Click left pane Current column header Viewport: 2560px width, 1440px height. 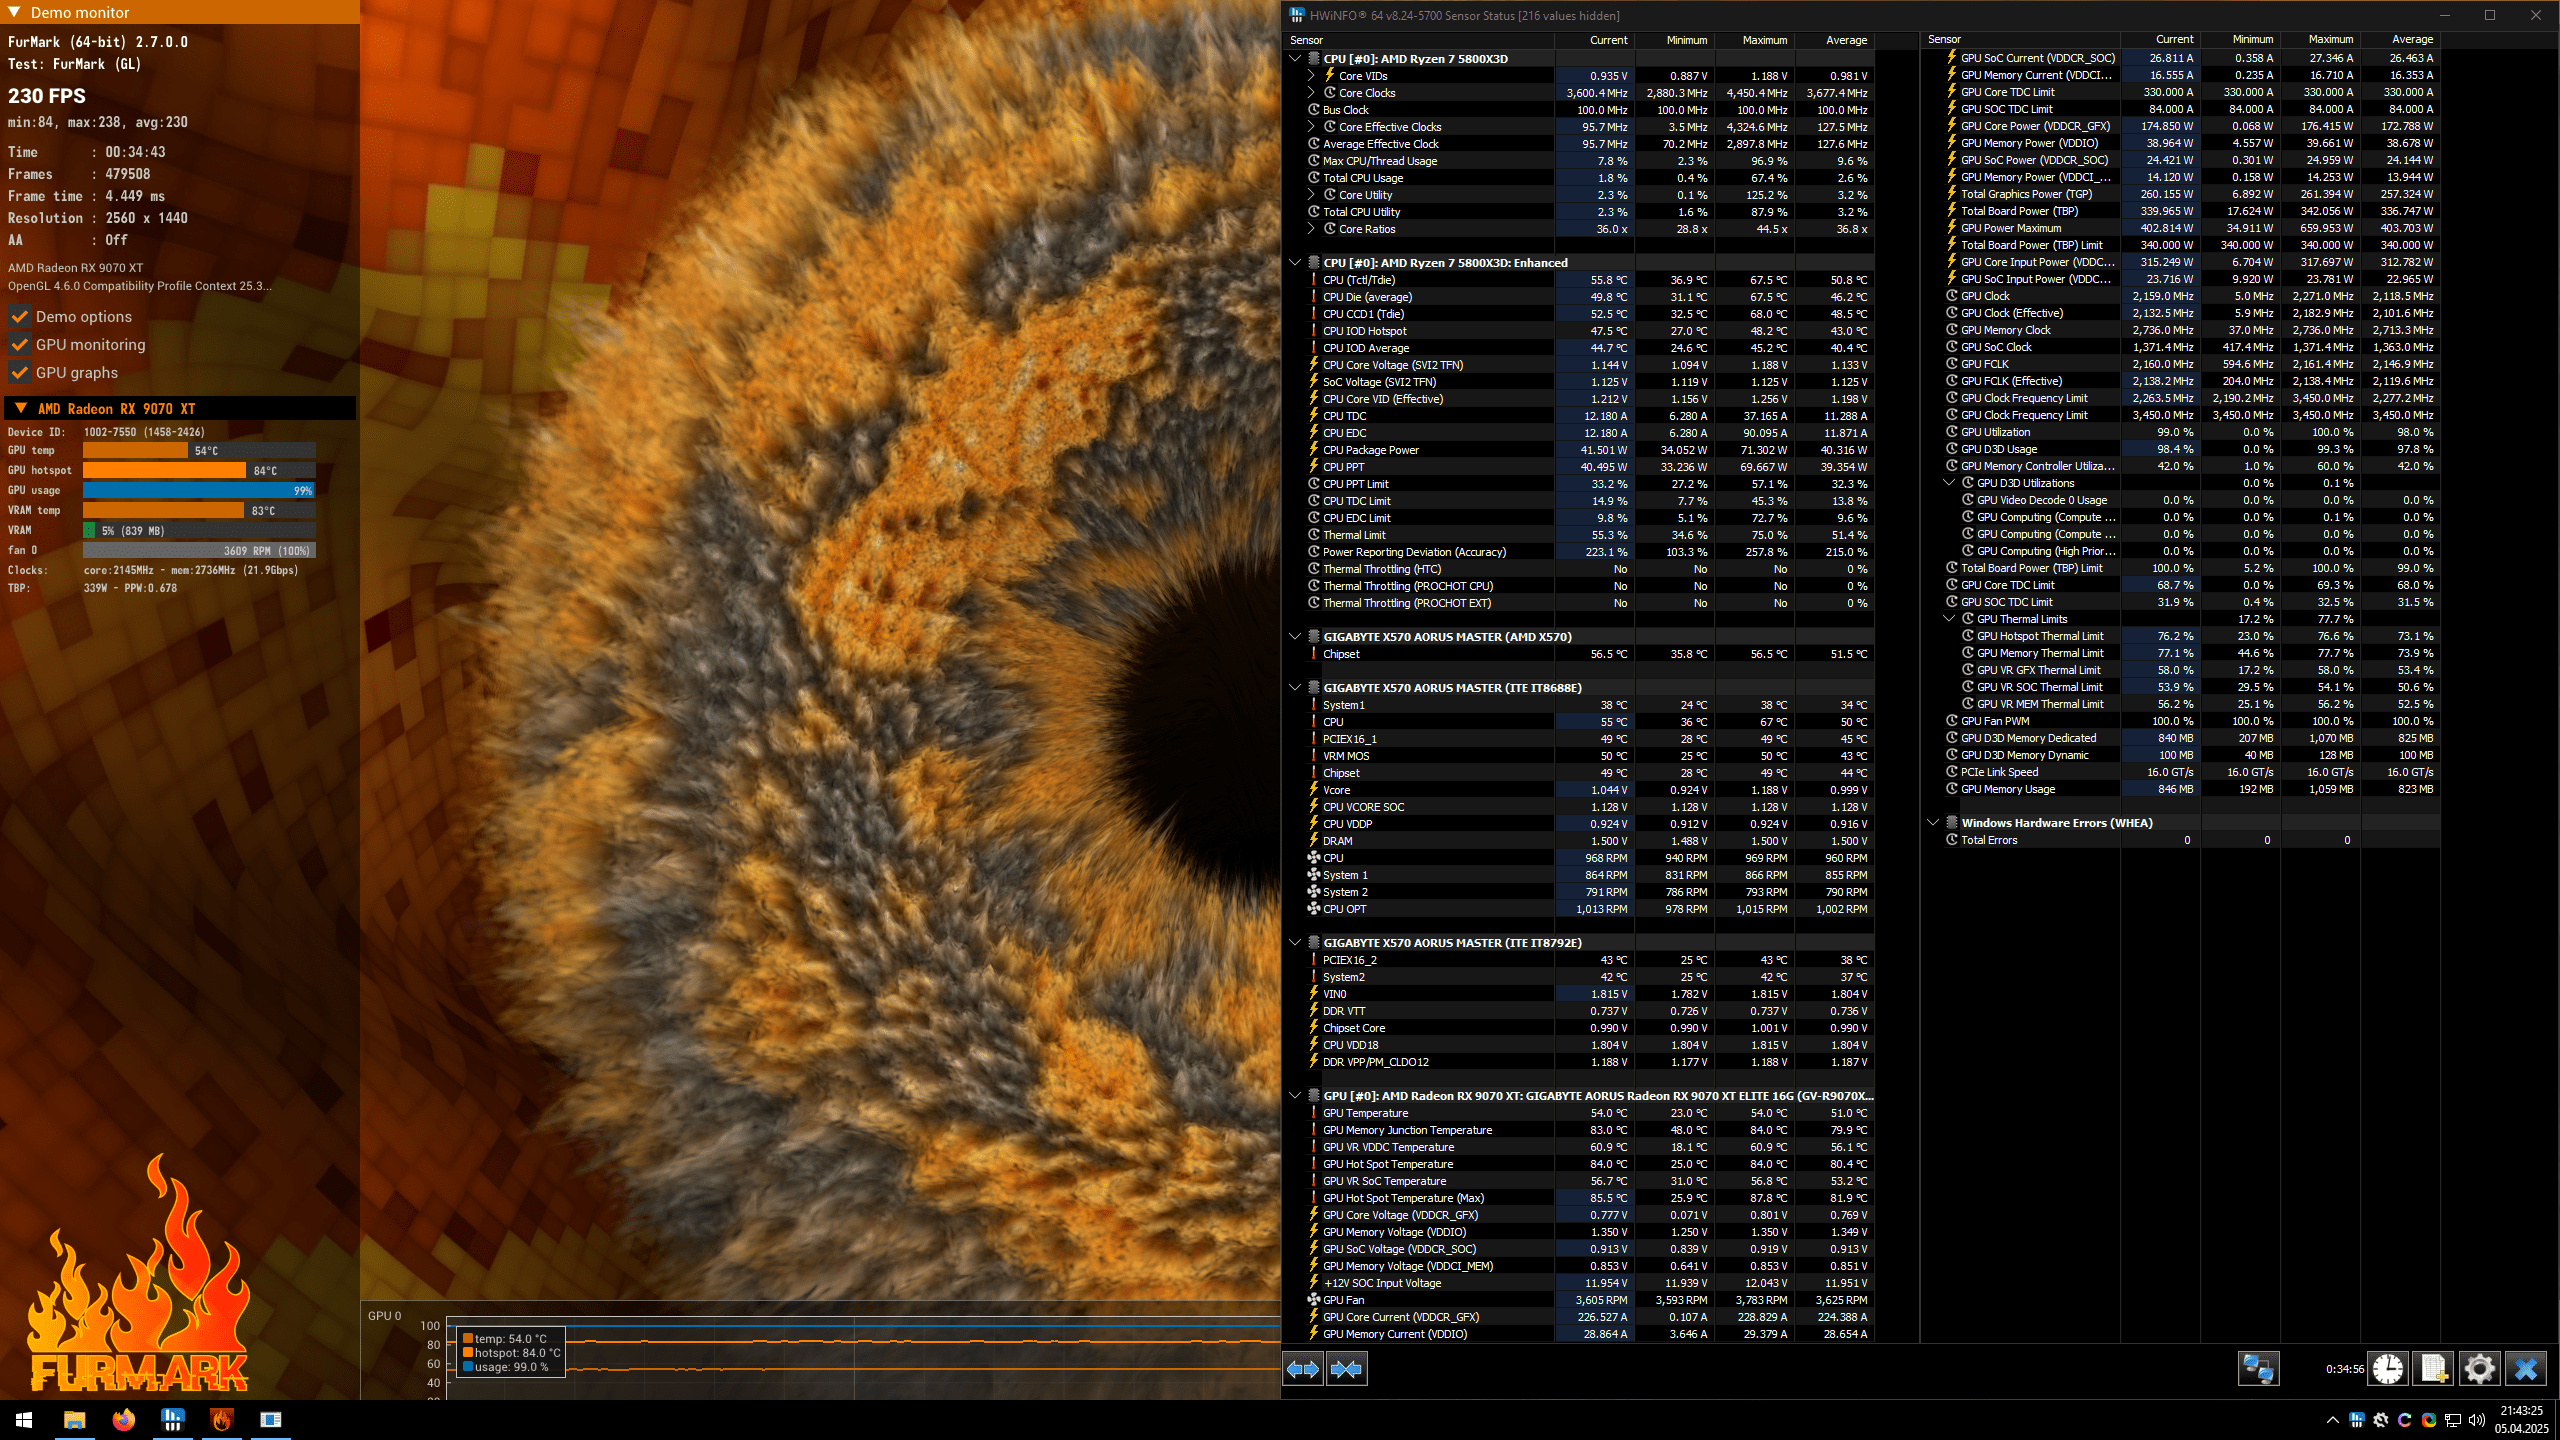click(1595, 40)
